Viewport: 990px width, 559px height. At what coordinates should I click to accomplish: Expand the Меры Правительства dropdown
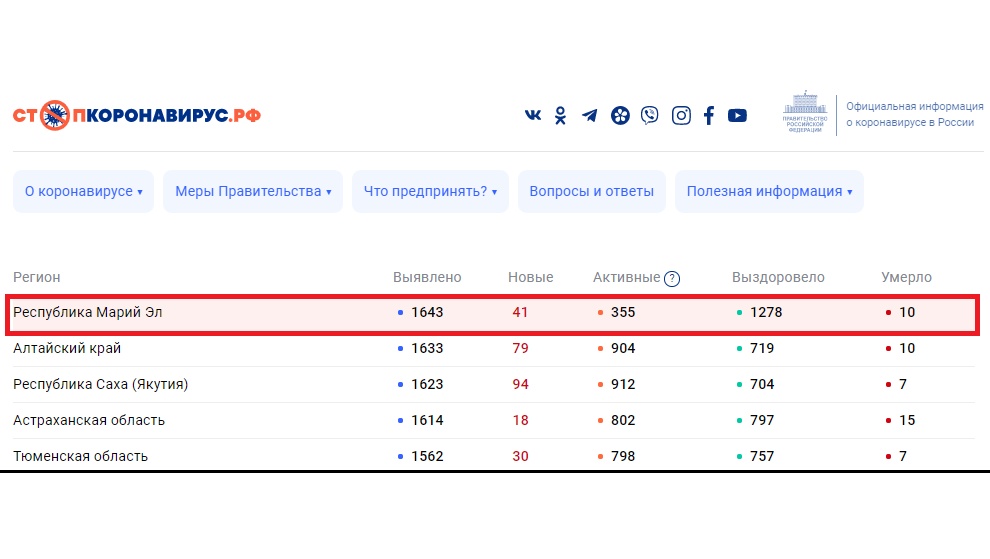(x=253, y=191)
